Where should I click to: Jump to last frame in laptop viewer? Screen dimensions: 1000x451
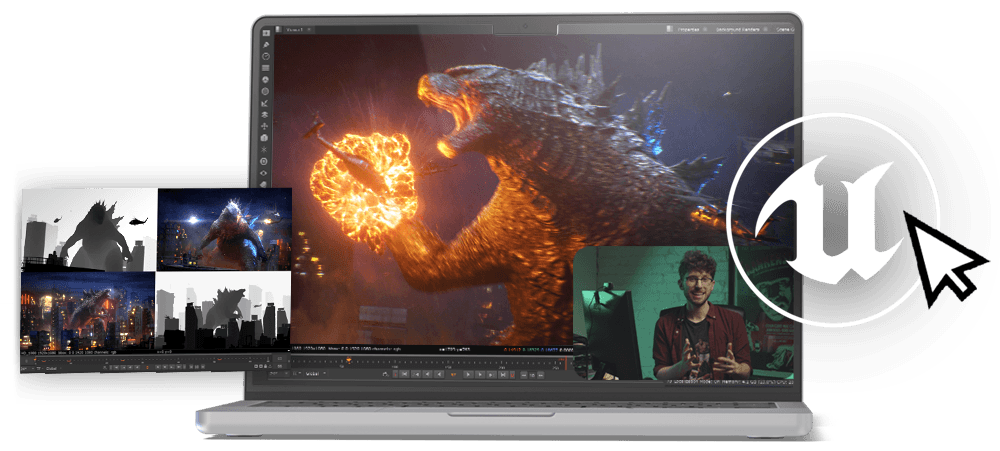click(x=503, y=375)
